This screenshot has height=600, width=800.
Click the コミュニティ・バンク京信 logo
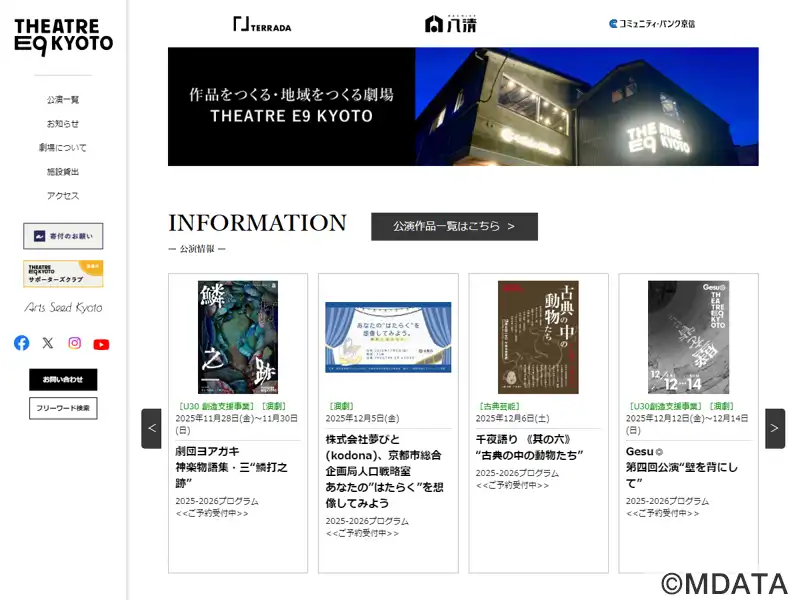[652, 23]
